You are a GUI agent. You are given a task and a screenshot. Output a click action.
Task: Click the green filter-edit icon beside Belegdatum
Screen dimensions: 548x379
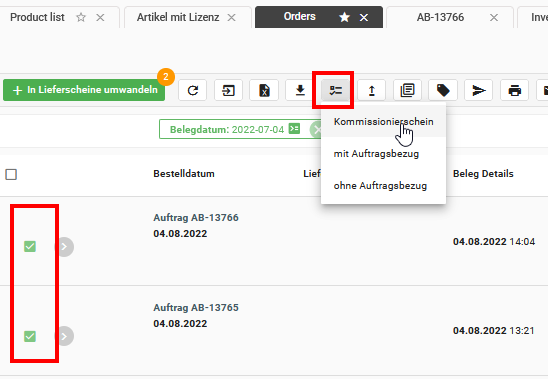coord(294,129)
